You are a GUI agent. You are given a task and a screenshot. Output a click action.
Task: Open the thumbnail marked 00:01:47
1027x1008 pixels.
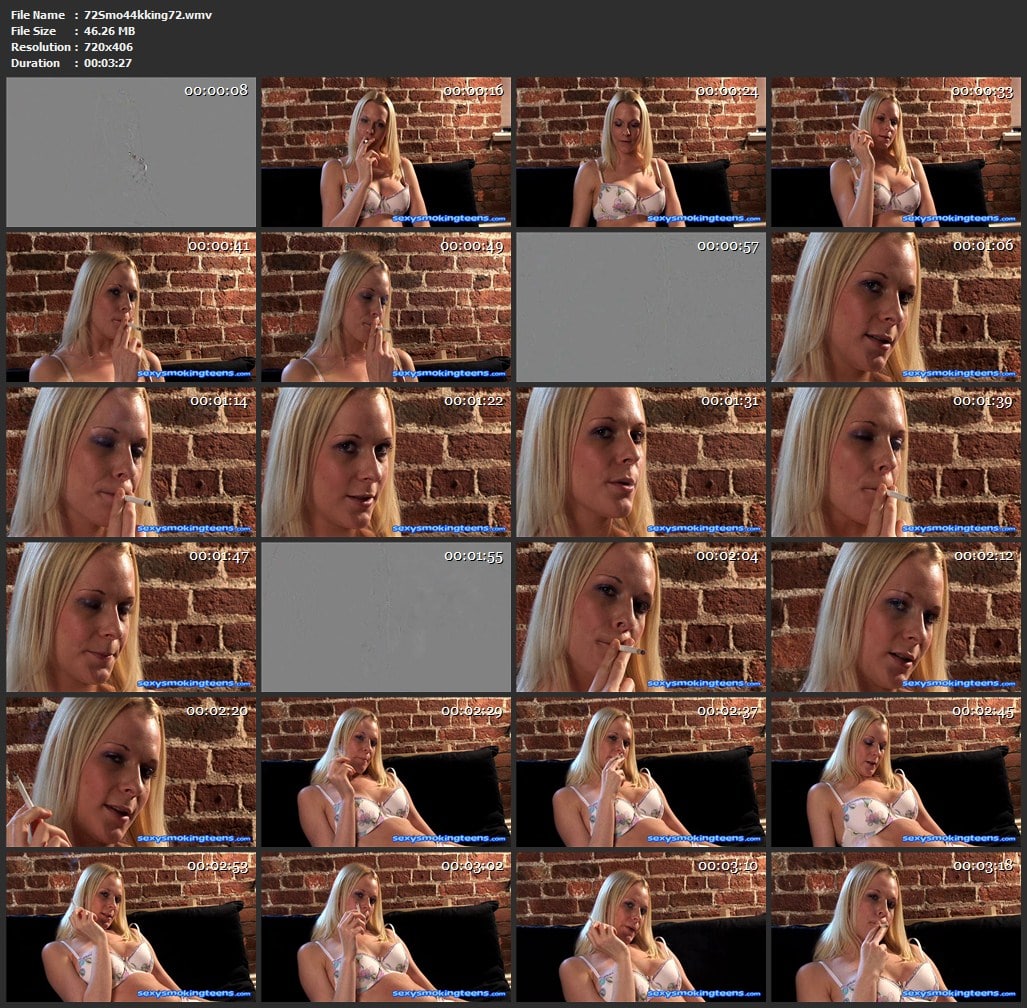131,617
